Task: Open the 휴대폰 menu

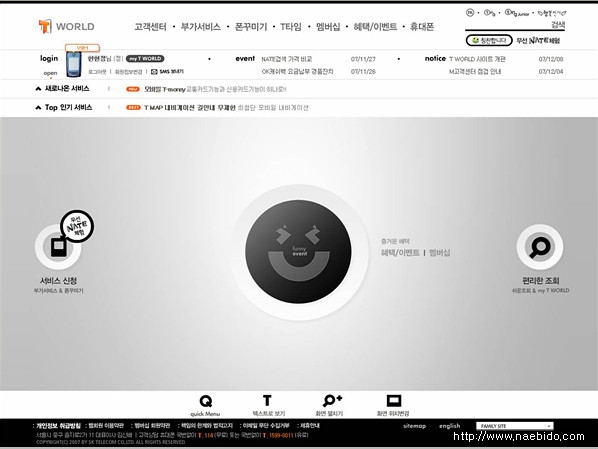Action: (421, 27)
